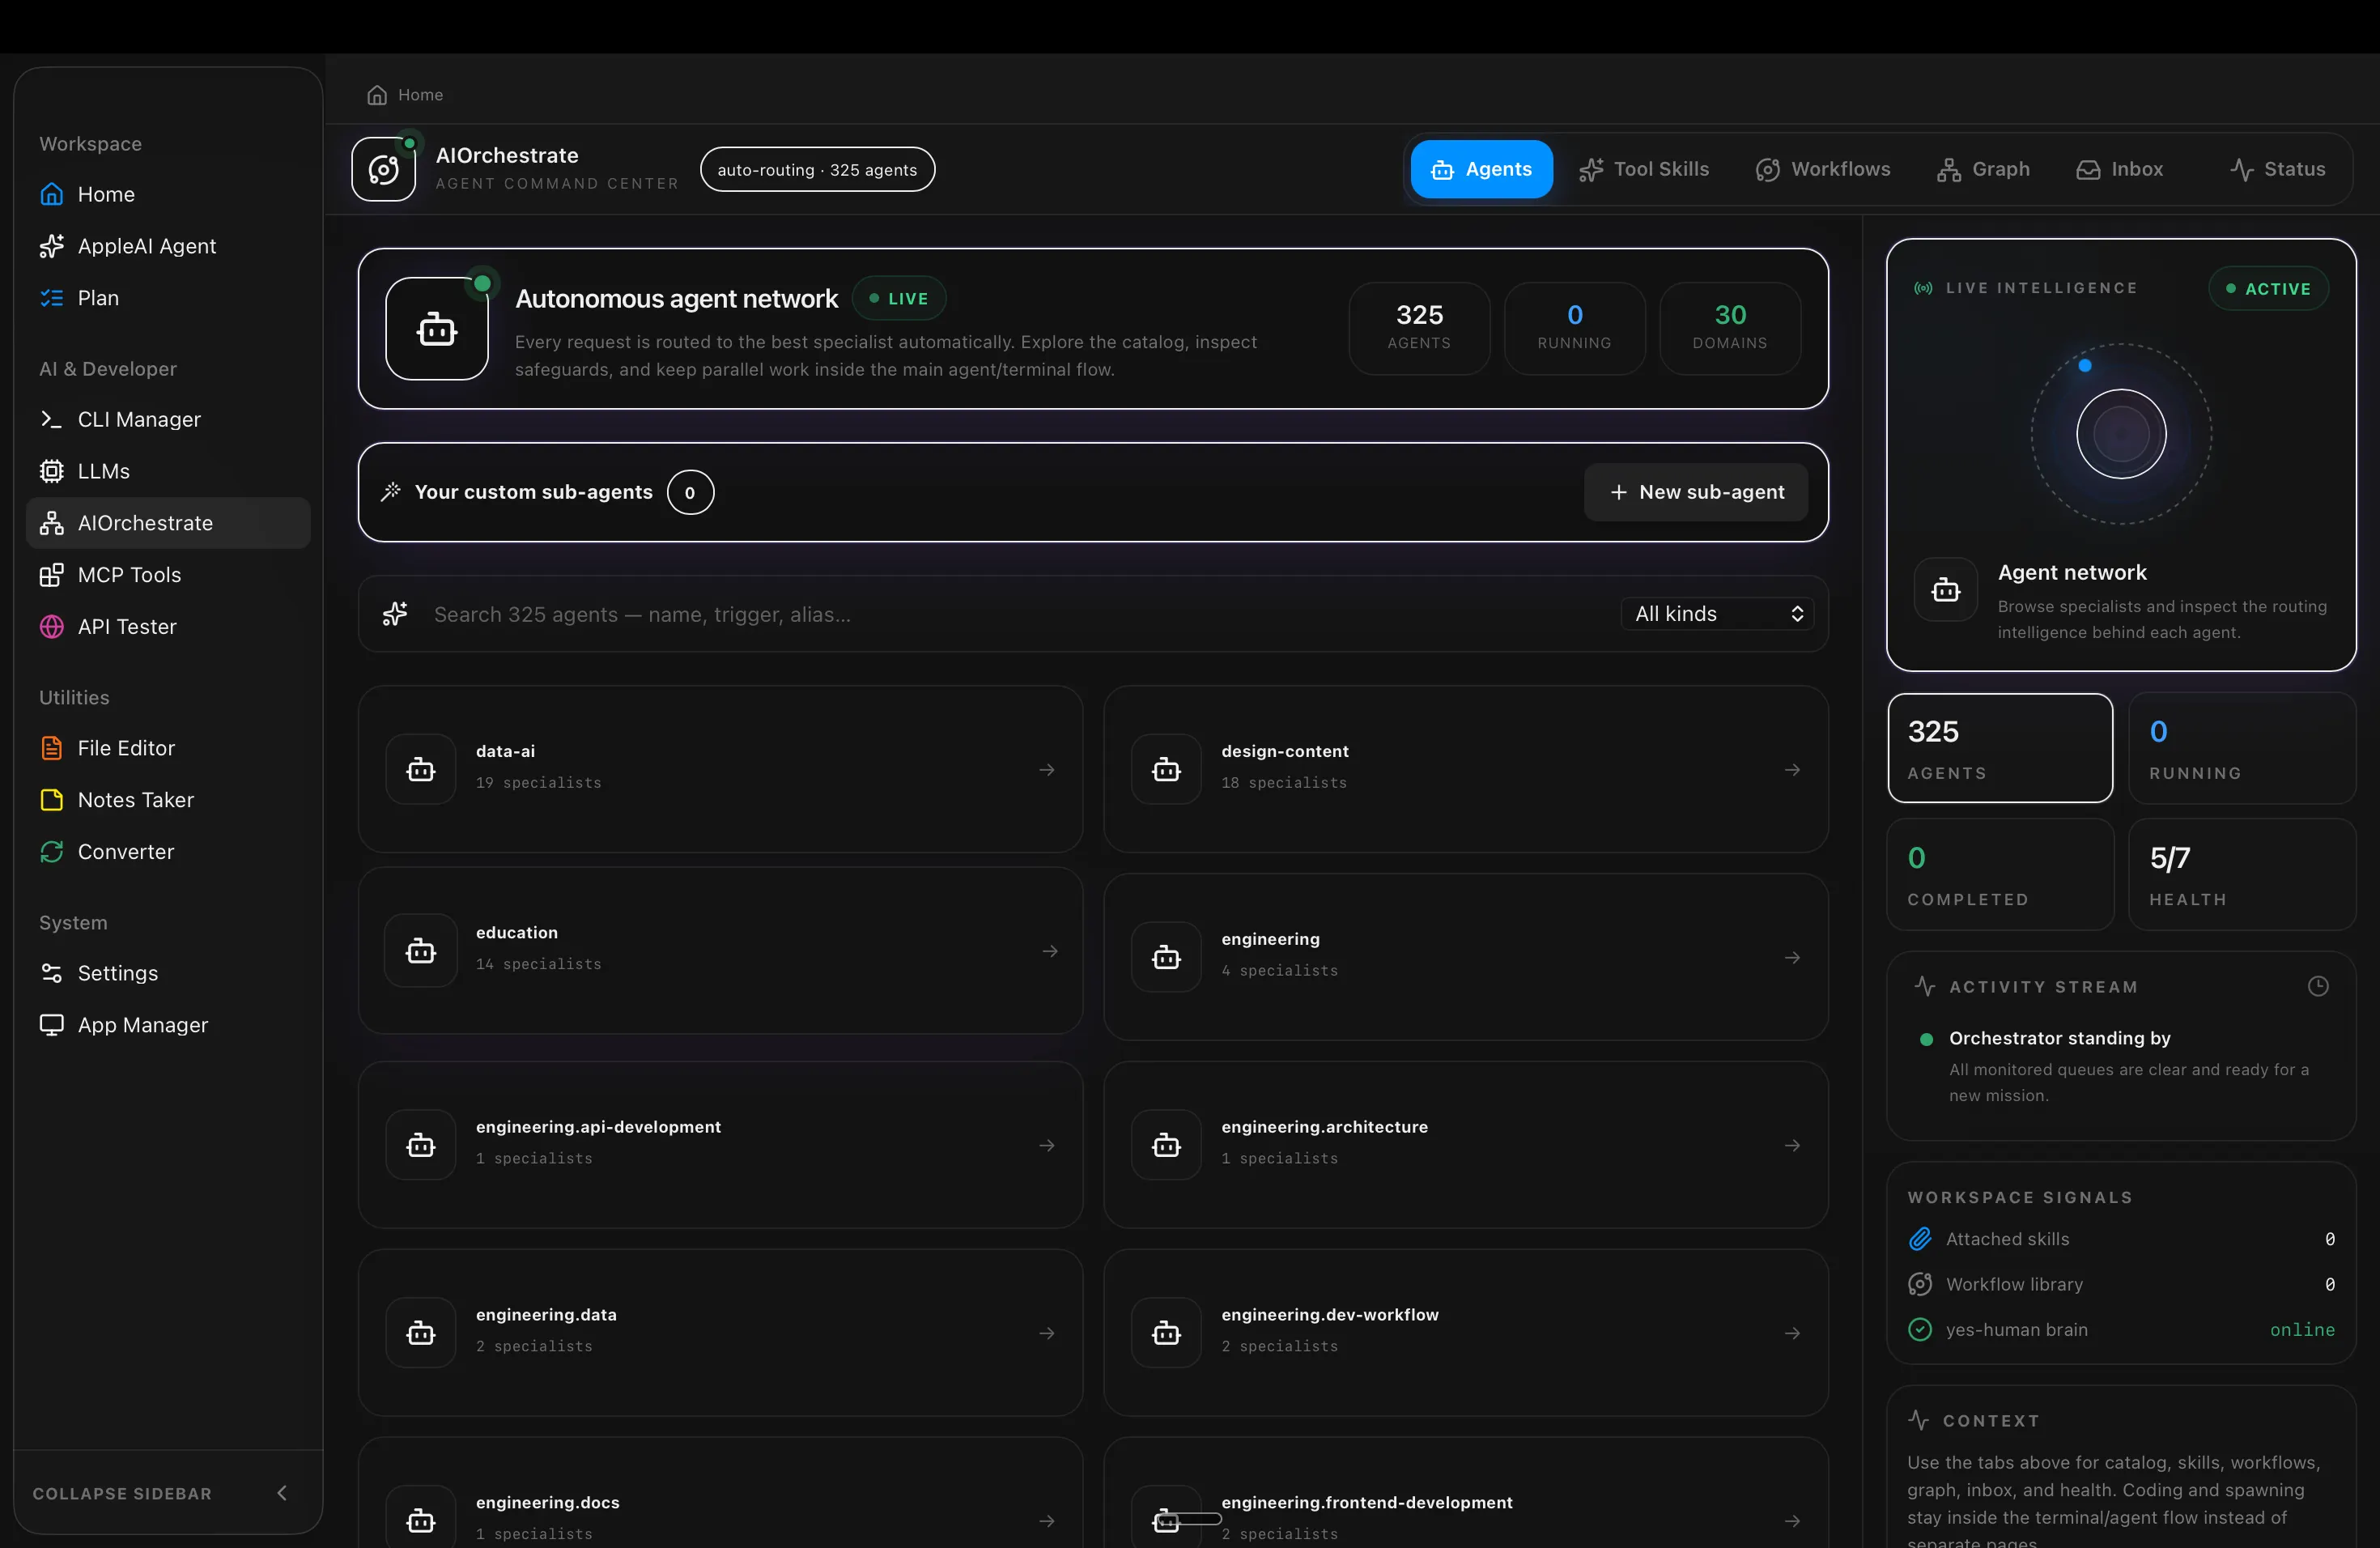Click the Converter refresh icon

[51, 852]
